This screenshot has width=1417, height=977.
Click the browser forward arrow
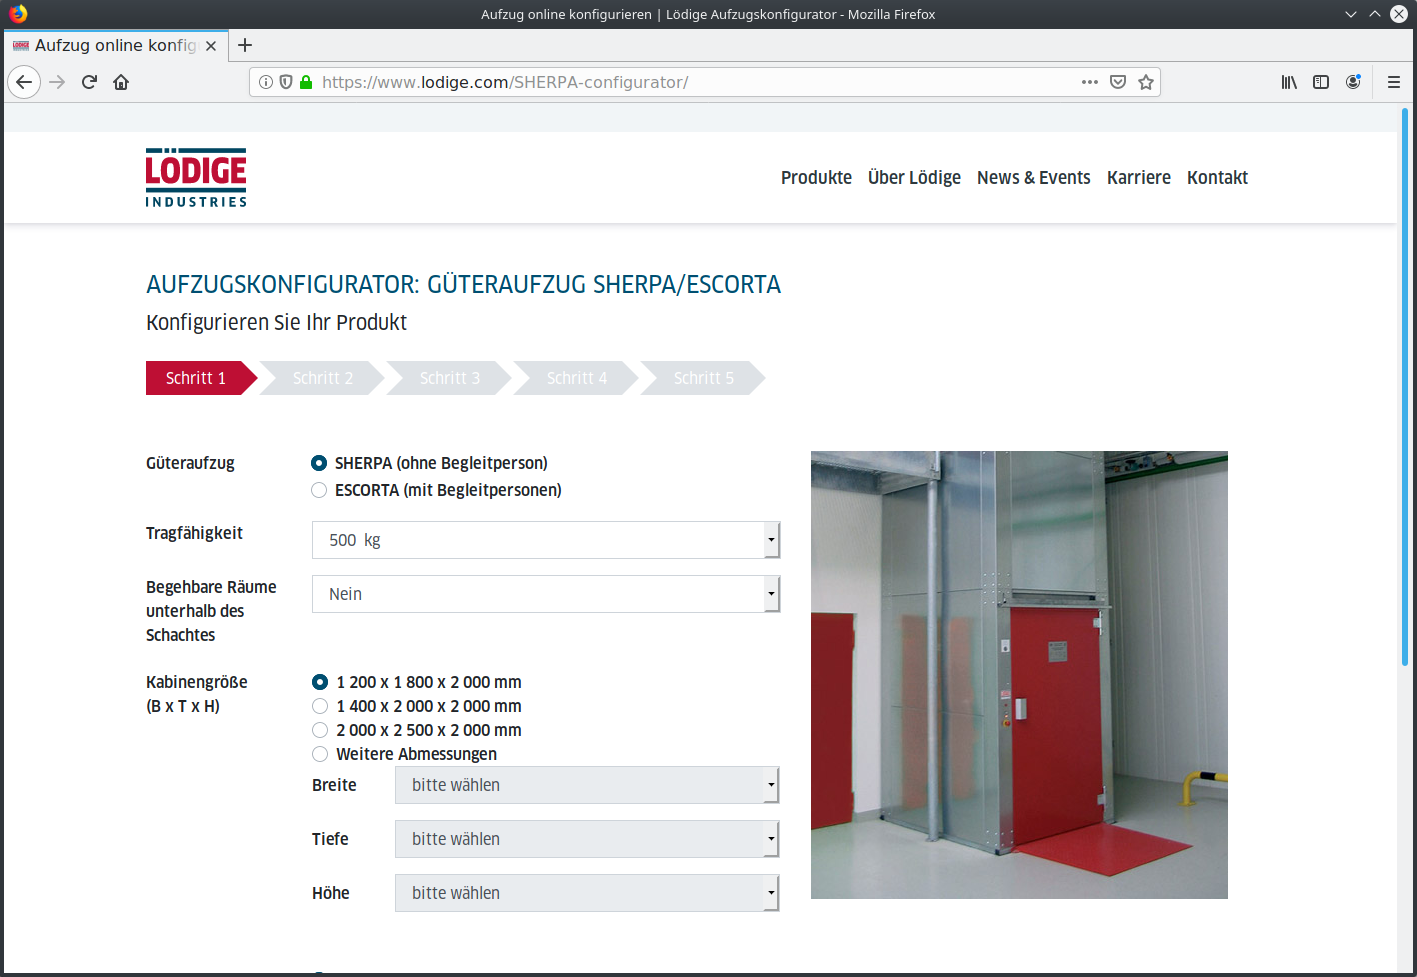pyautogui.click(x=57, y=82)
